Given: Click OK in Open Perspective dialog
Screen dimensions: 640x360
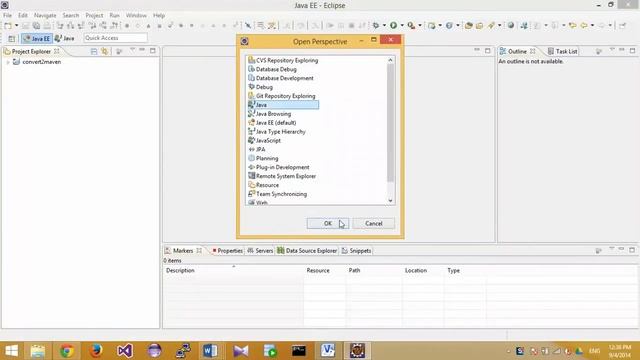Looking at the screenshot, I should click(x=328, y=224).
